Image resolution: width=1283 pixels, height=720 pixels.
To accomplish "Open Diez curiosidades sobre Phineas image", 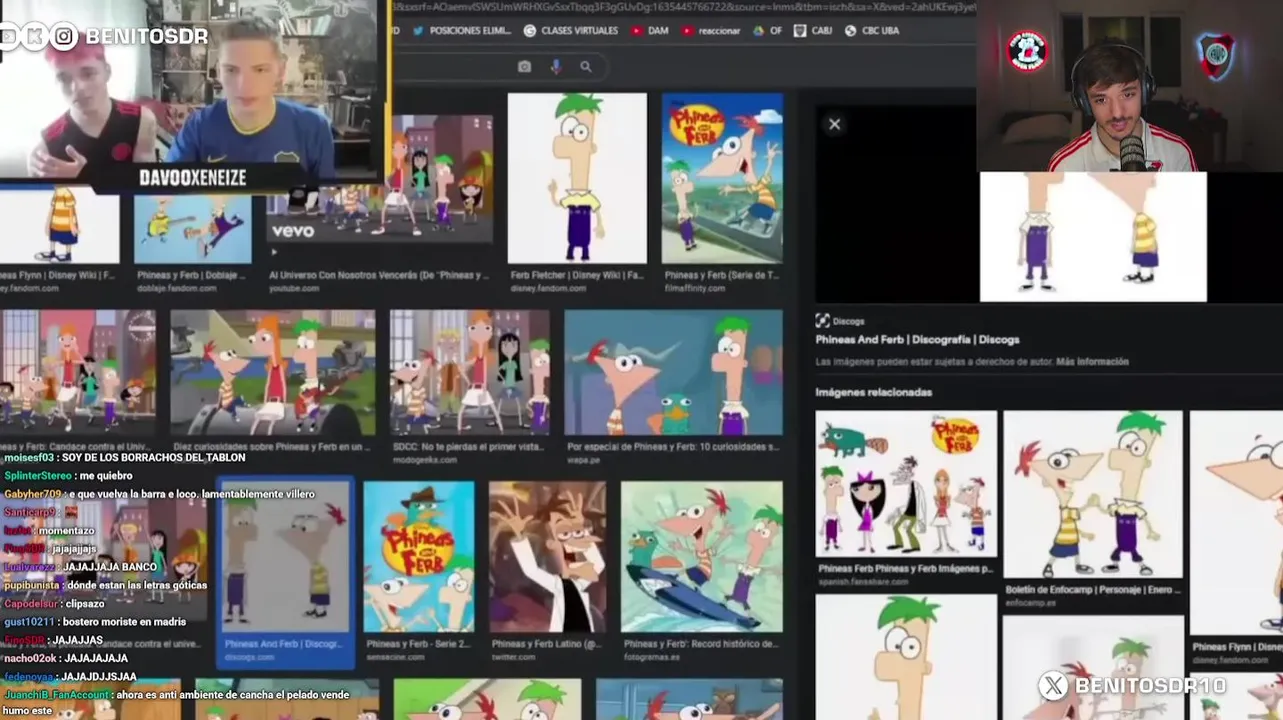I will click(273, 373).
